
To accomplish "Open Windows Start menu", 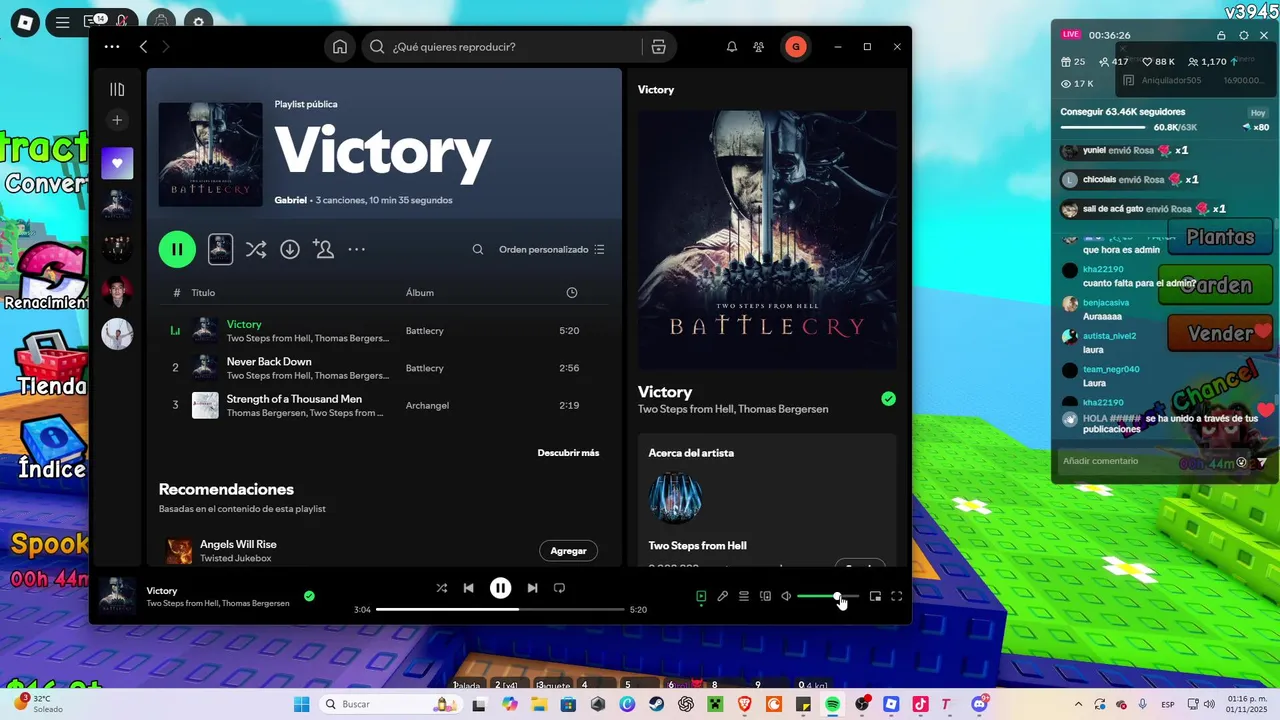I will [301, 704].
